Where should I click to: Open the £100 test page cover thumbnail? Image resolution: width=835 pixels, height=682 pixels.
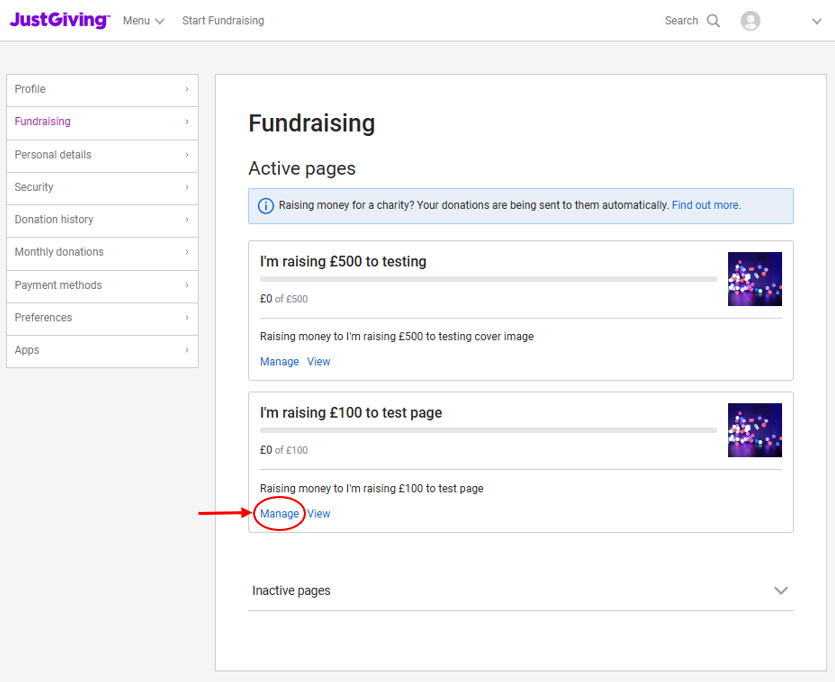(755, 430)
